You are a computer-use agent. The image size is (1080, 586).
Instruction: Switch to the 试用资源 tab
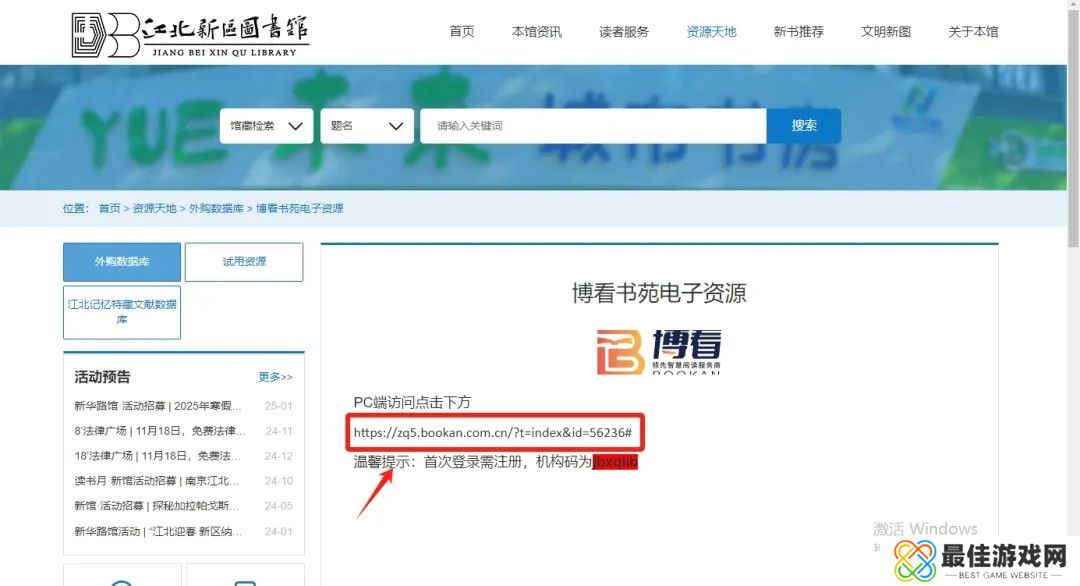(243, 261)
